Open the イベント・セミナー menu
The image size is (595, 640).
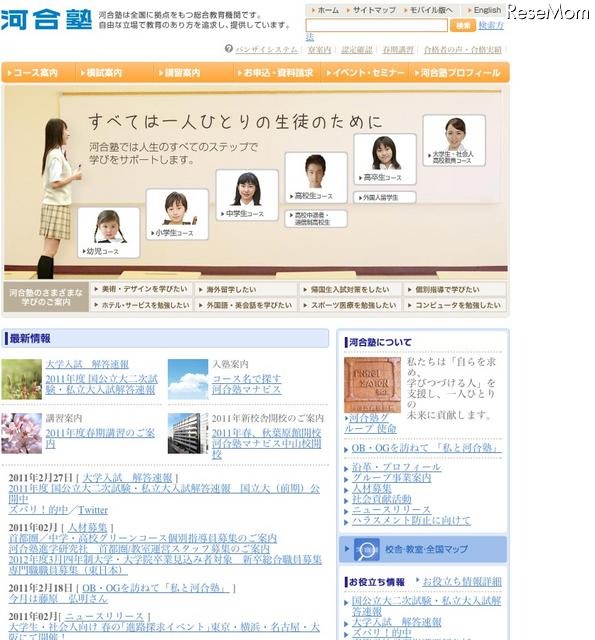pos(365,73)
